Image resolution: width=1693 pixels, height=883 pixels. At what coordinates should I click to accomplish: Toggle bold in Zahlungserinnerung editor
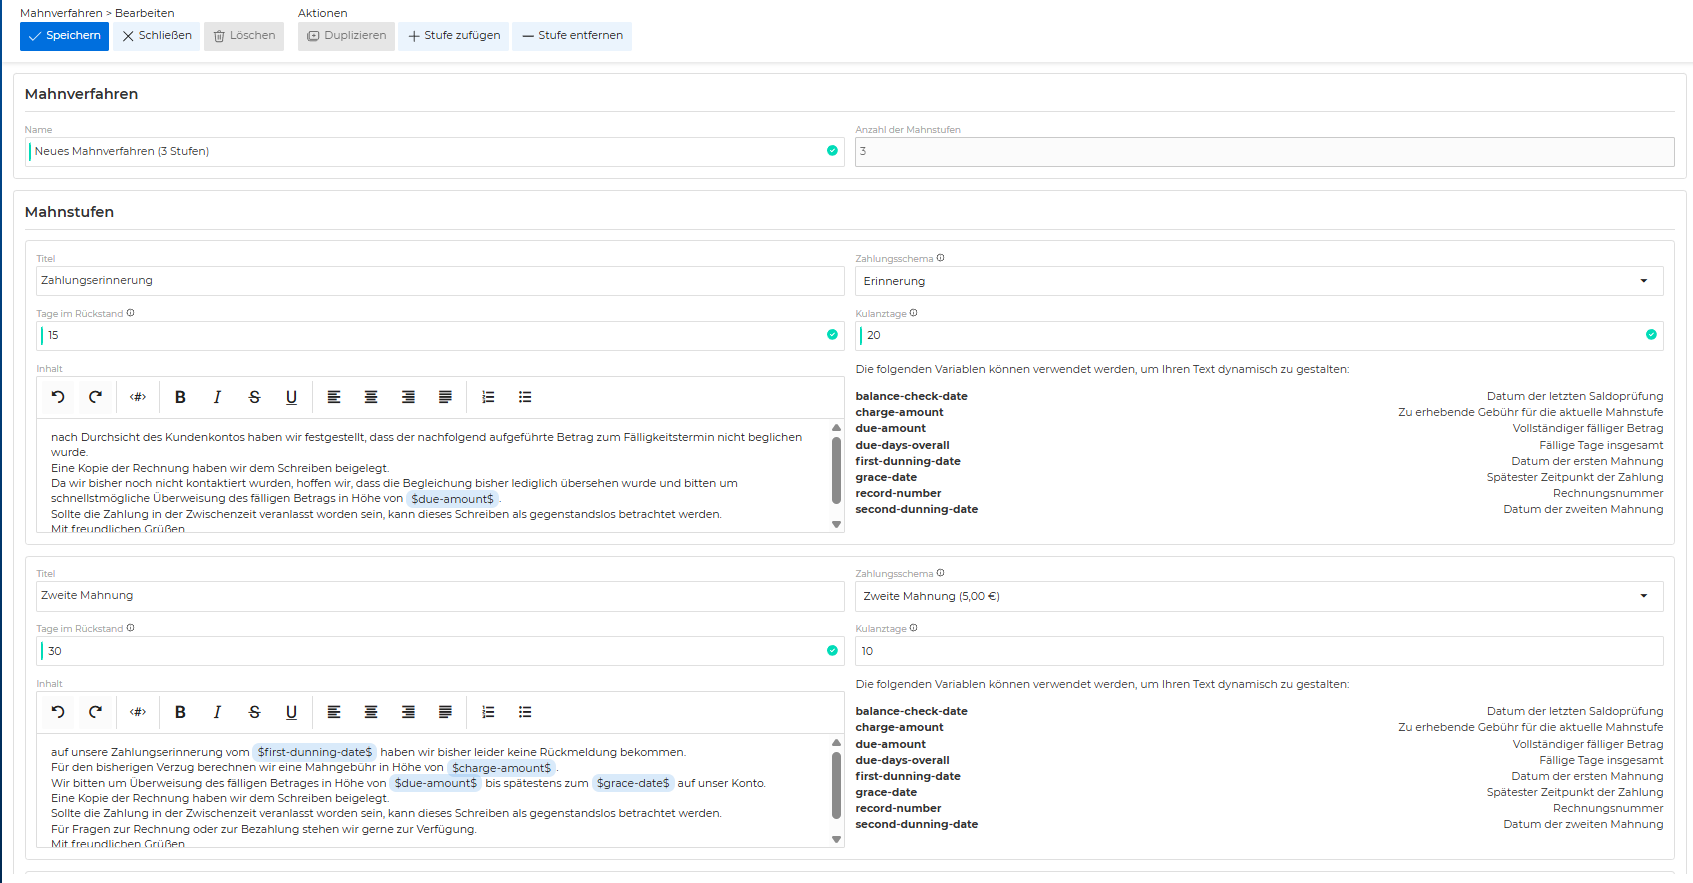pyautogui.click(x=180, y=397)
